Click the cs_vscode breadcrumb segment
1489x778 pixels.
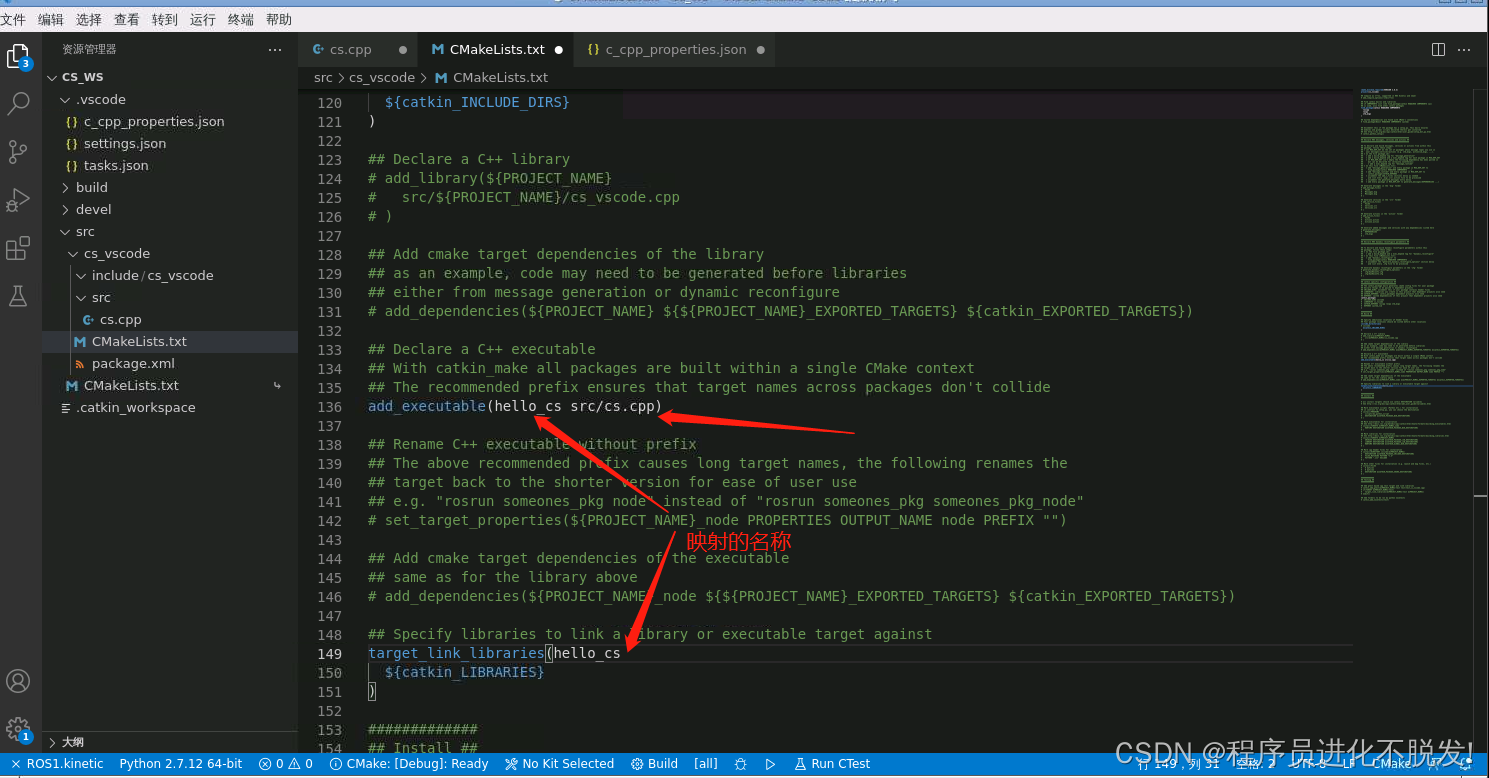[x=381, y=77]
